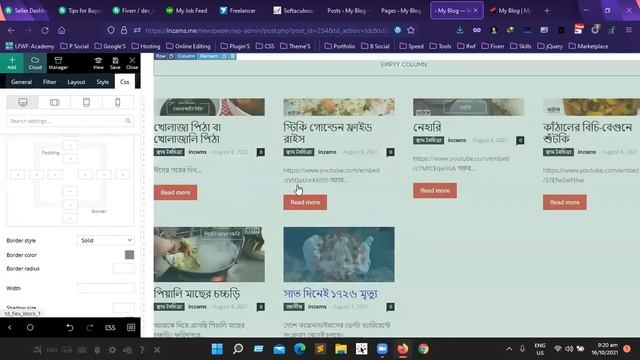Image resolution: width=640 pixels, height=360 pixels.
Task: Open the Border color swatch
Action: (x=129, y=255)
